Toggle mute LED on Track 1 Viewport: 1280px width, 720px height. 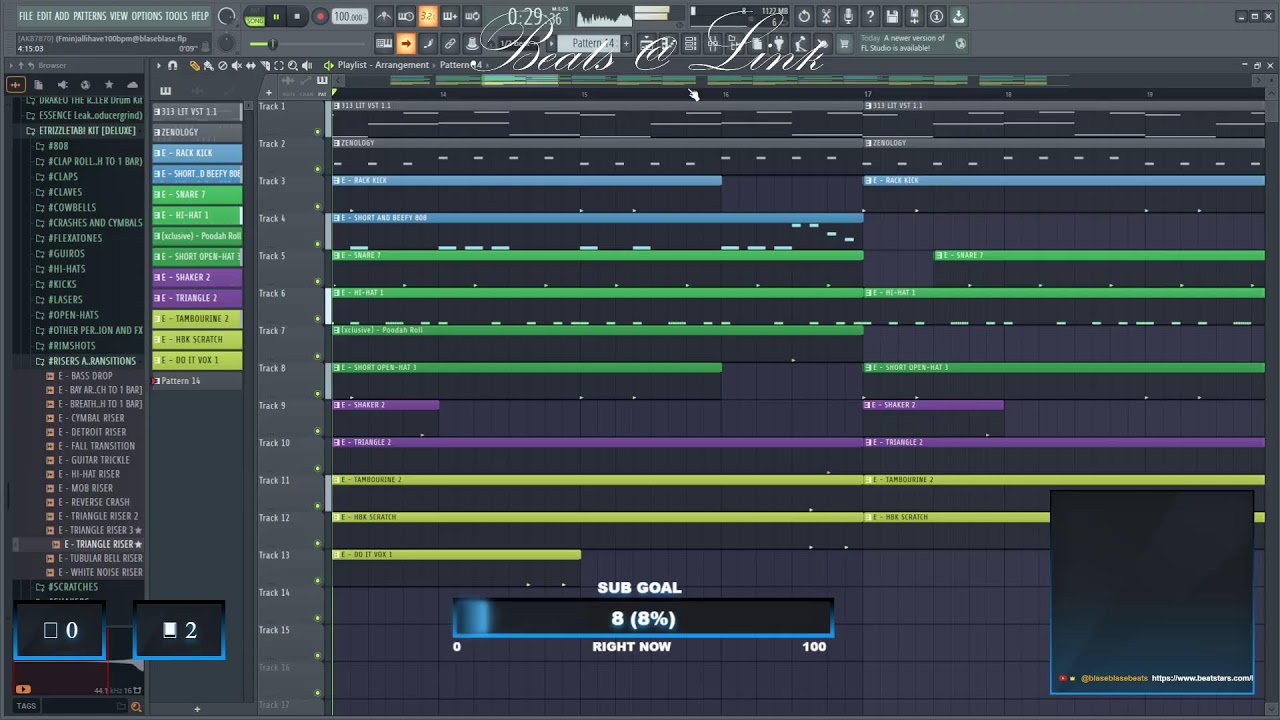[x=318, y=131]
